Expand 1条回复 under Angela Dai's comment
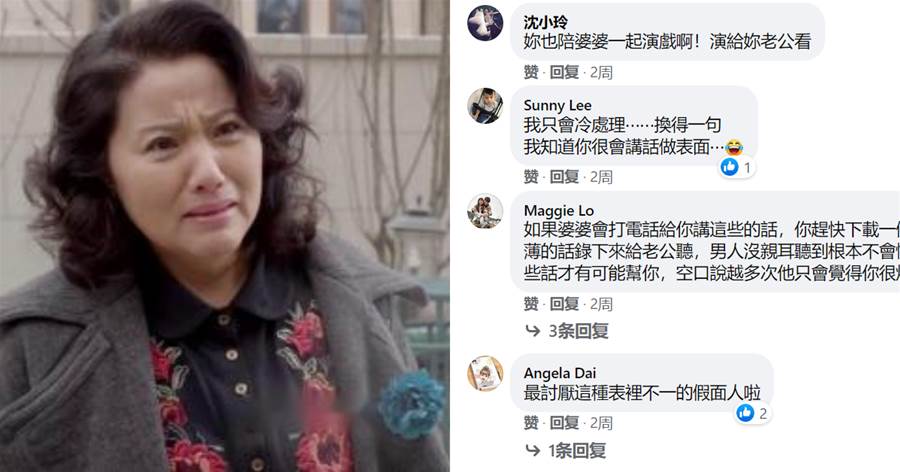 point(577,451)
